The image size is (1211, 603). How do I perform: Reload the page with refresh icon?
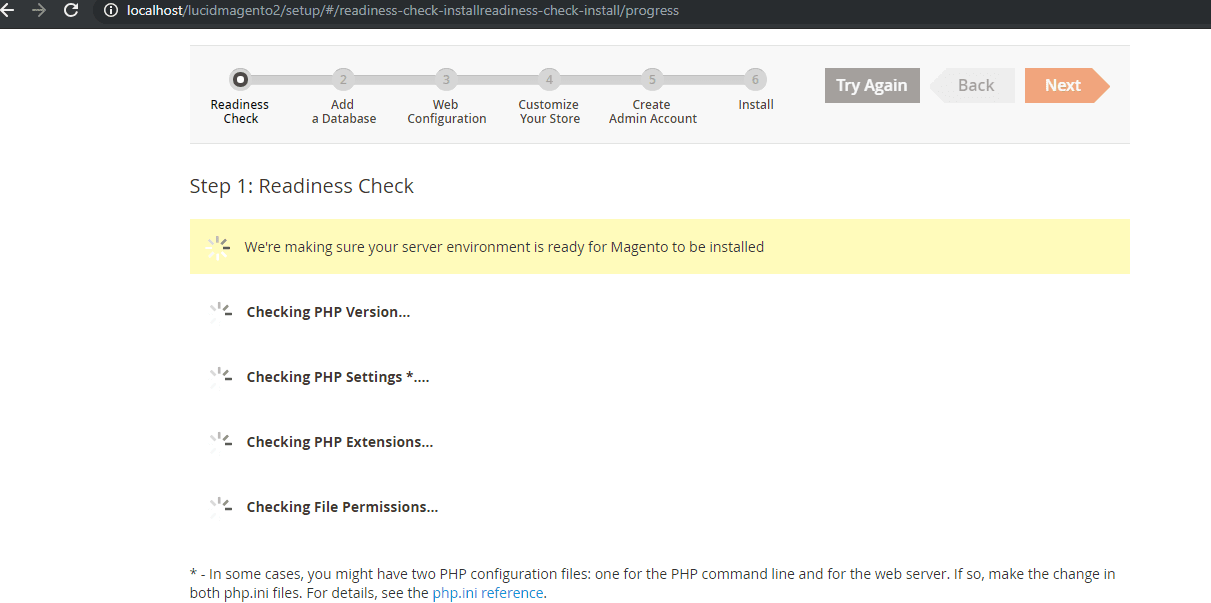[x=71, y=10]
